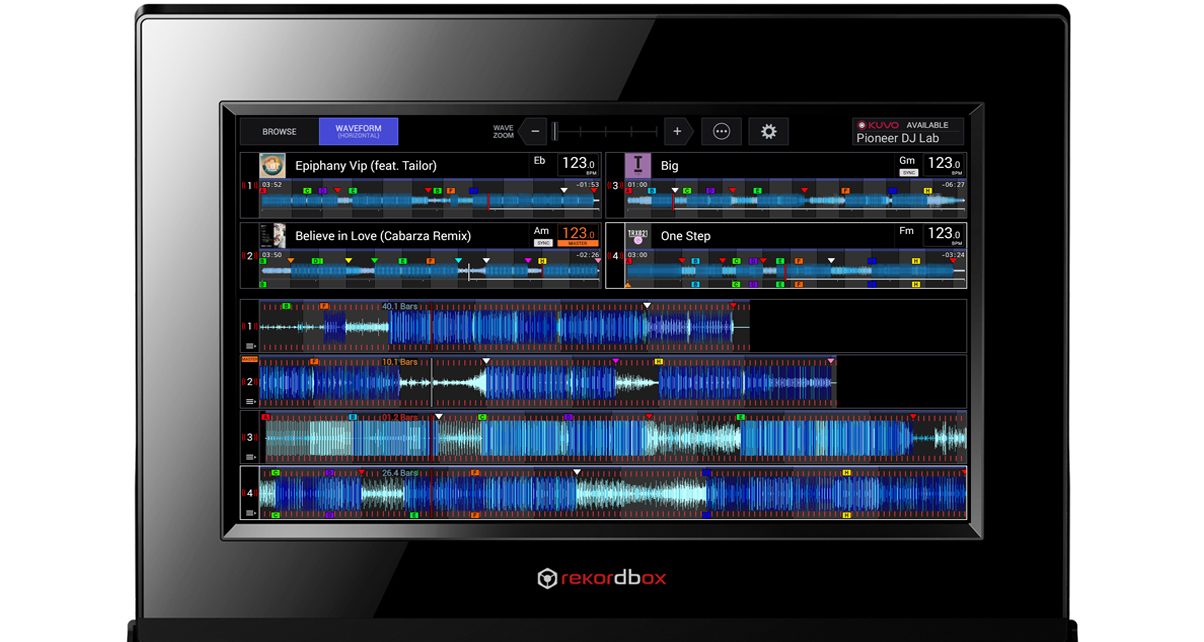Switch to the BROWSE tab

279,131
